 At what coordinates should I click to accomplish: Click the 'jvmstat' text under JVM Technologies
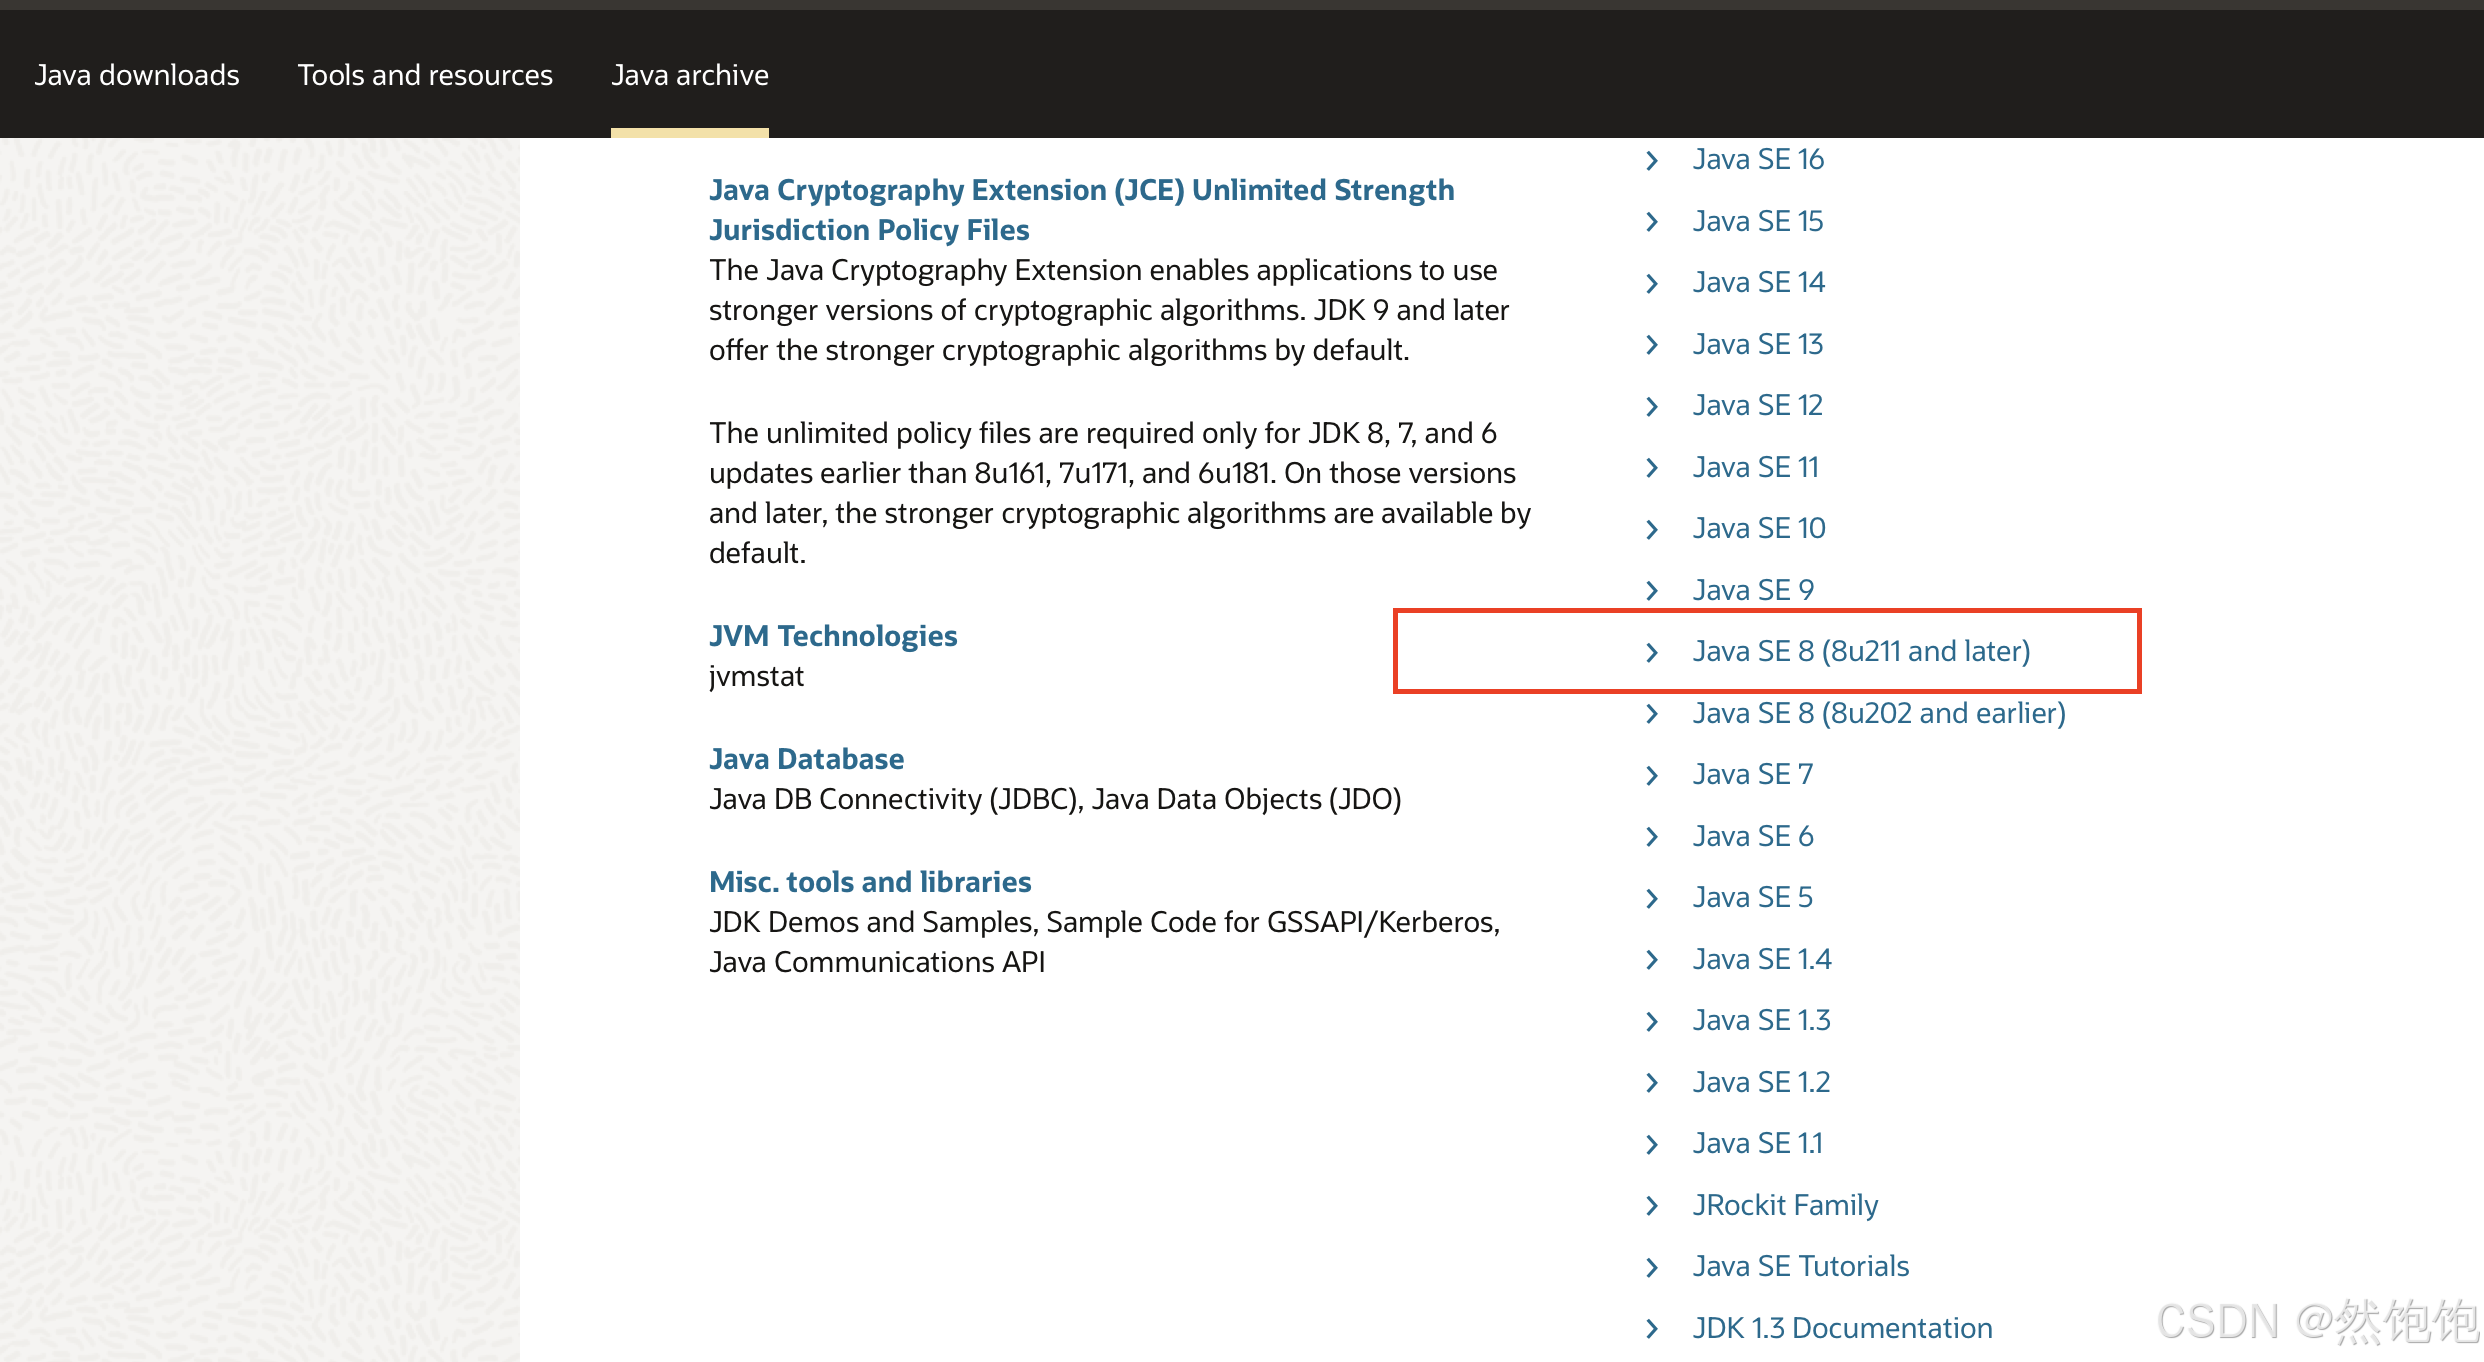pyautogui.click(x=756, y=677)
